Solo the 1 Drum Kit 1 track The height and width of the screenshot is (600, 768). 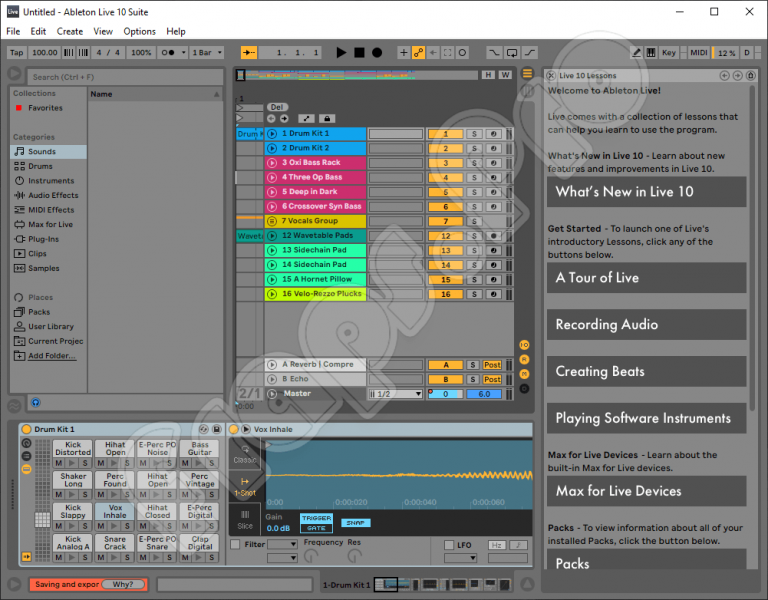[474, 133]
